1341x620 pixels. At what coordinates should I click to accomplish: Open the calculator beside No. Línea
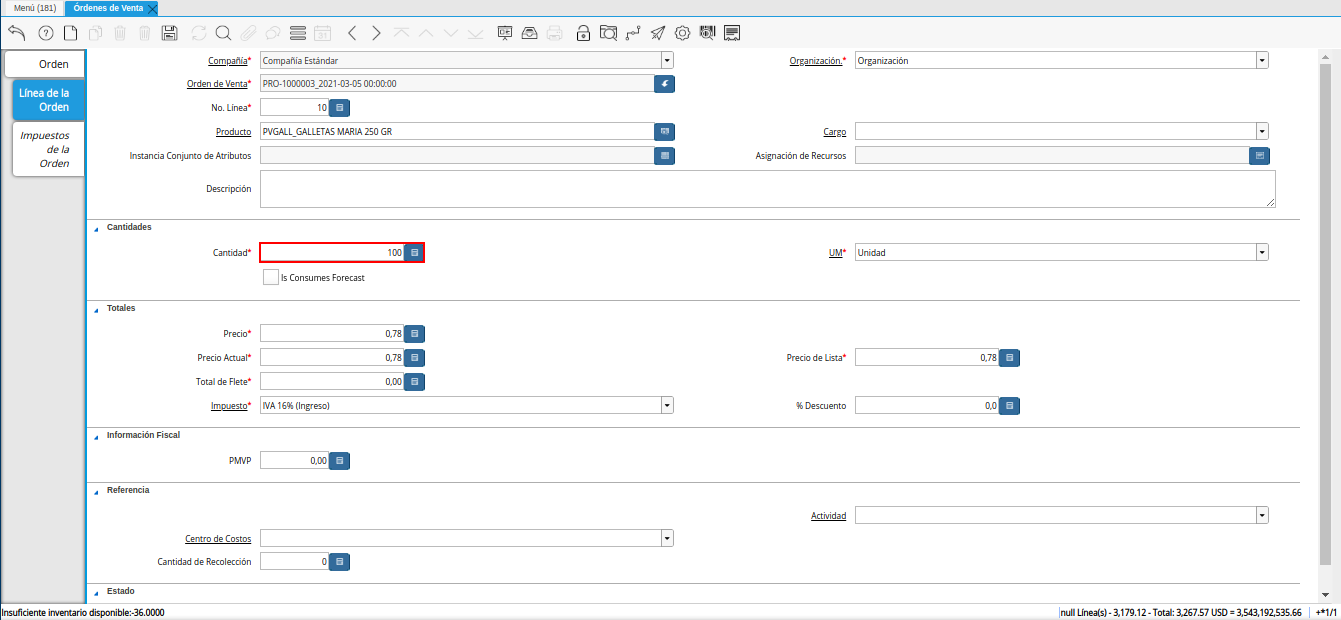(340, 107)
